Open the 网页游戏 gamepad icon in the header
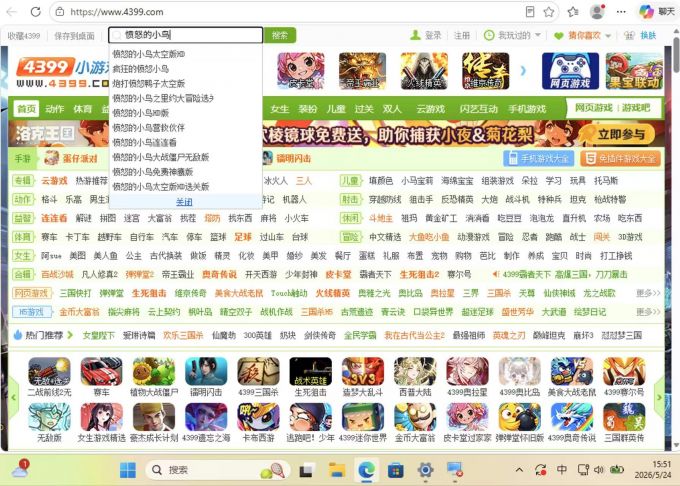This screenshot has height=486, width=680. click(x=570, y=71)
